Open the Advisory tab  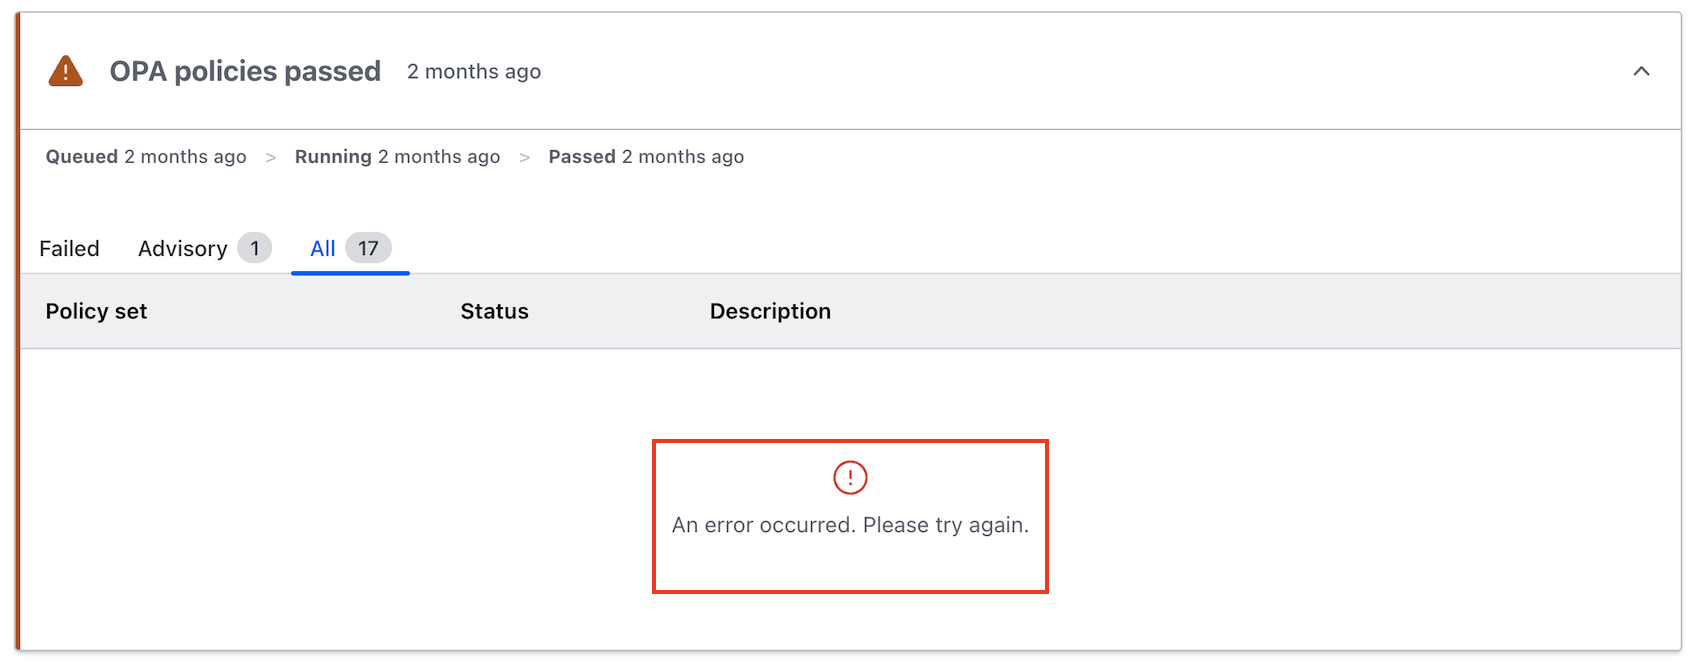pyautogui.click(x=183, y=249)
